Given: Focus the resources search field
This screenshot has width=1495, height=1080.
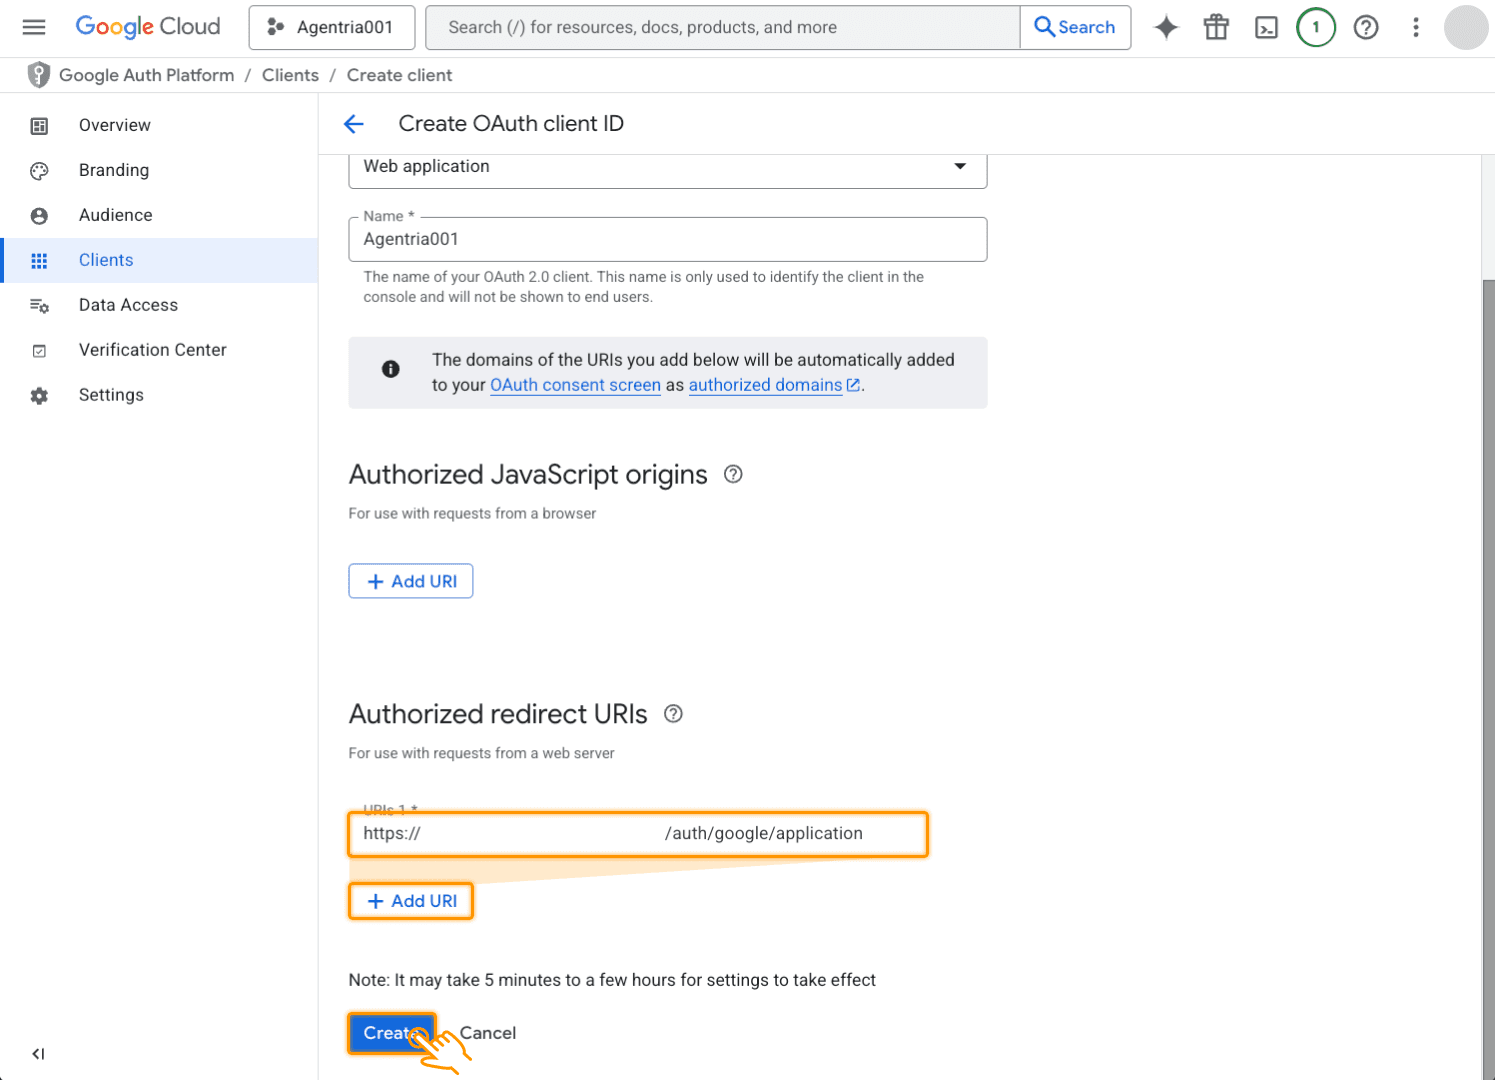Looking at the screenshot, I should [723, 27].
